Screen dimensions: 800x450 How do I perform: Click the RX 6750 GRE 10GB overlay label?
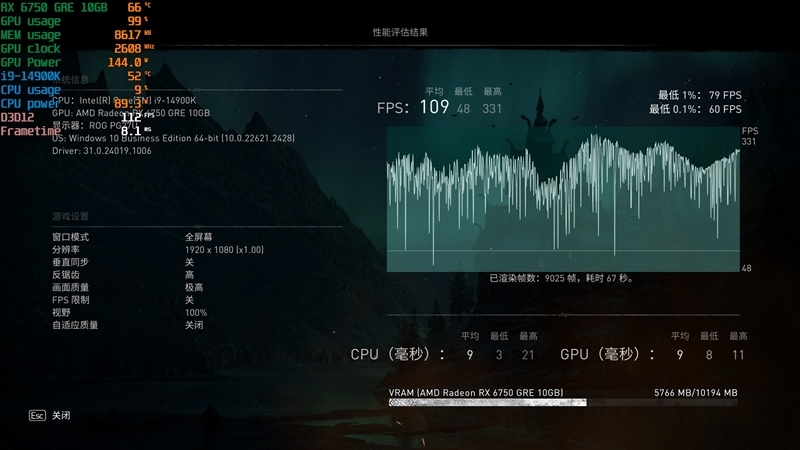tap(54, 8)
